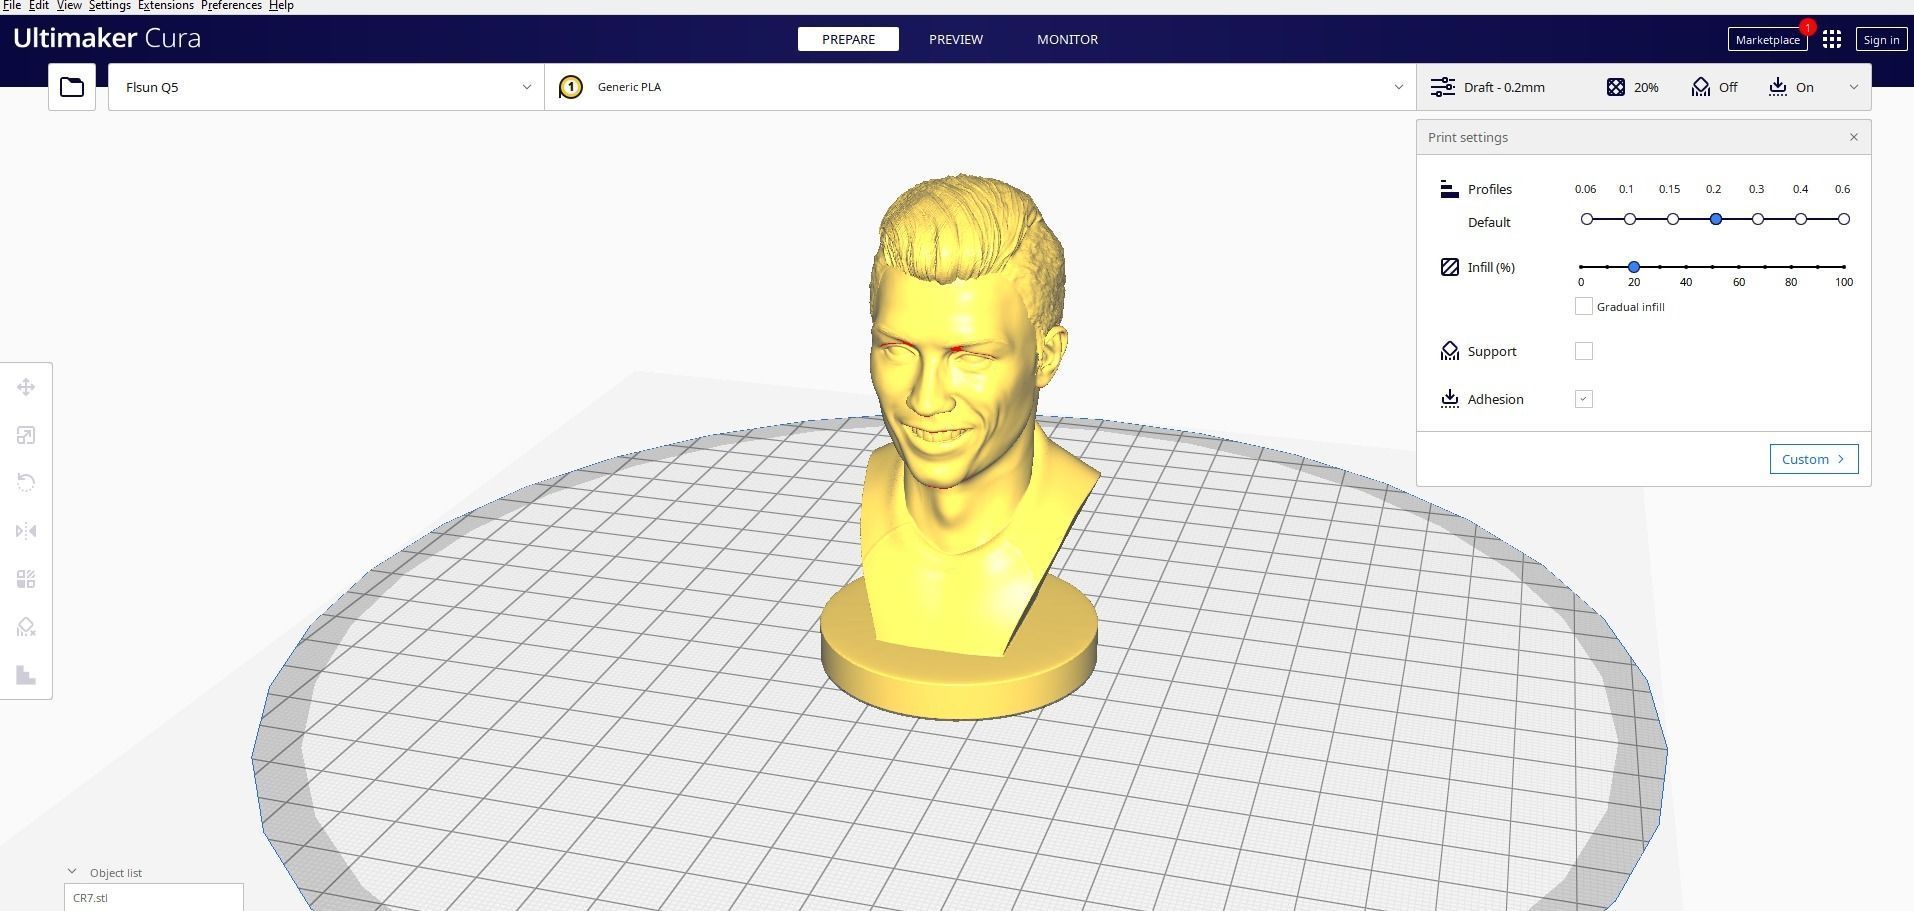Image resolution: width=1914 pixels, height=911 pixels.
Task: Open the application switcher grid icon
Action: [1832, 39]
